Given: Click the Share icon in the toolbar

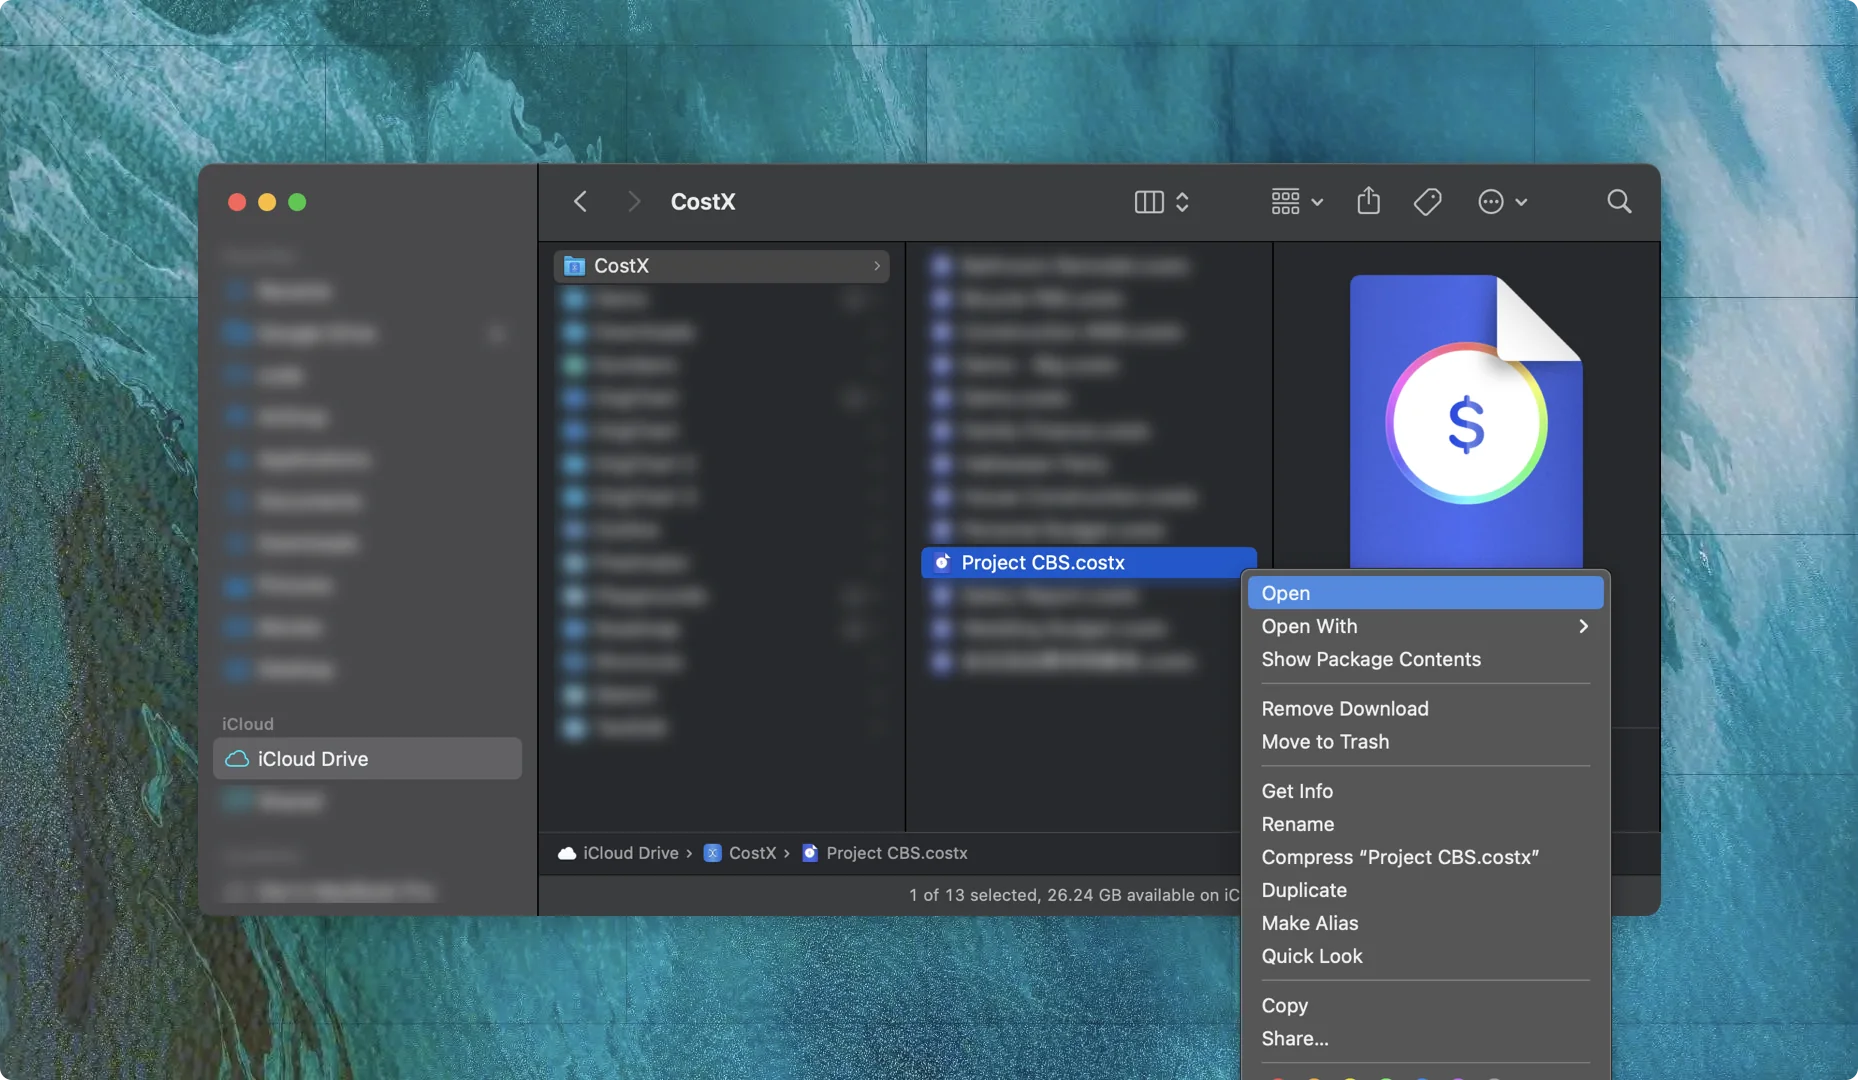Looking at the screenshot, I should (1367, 201).
